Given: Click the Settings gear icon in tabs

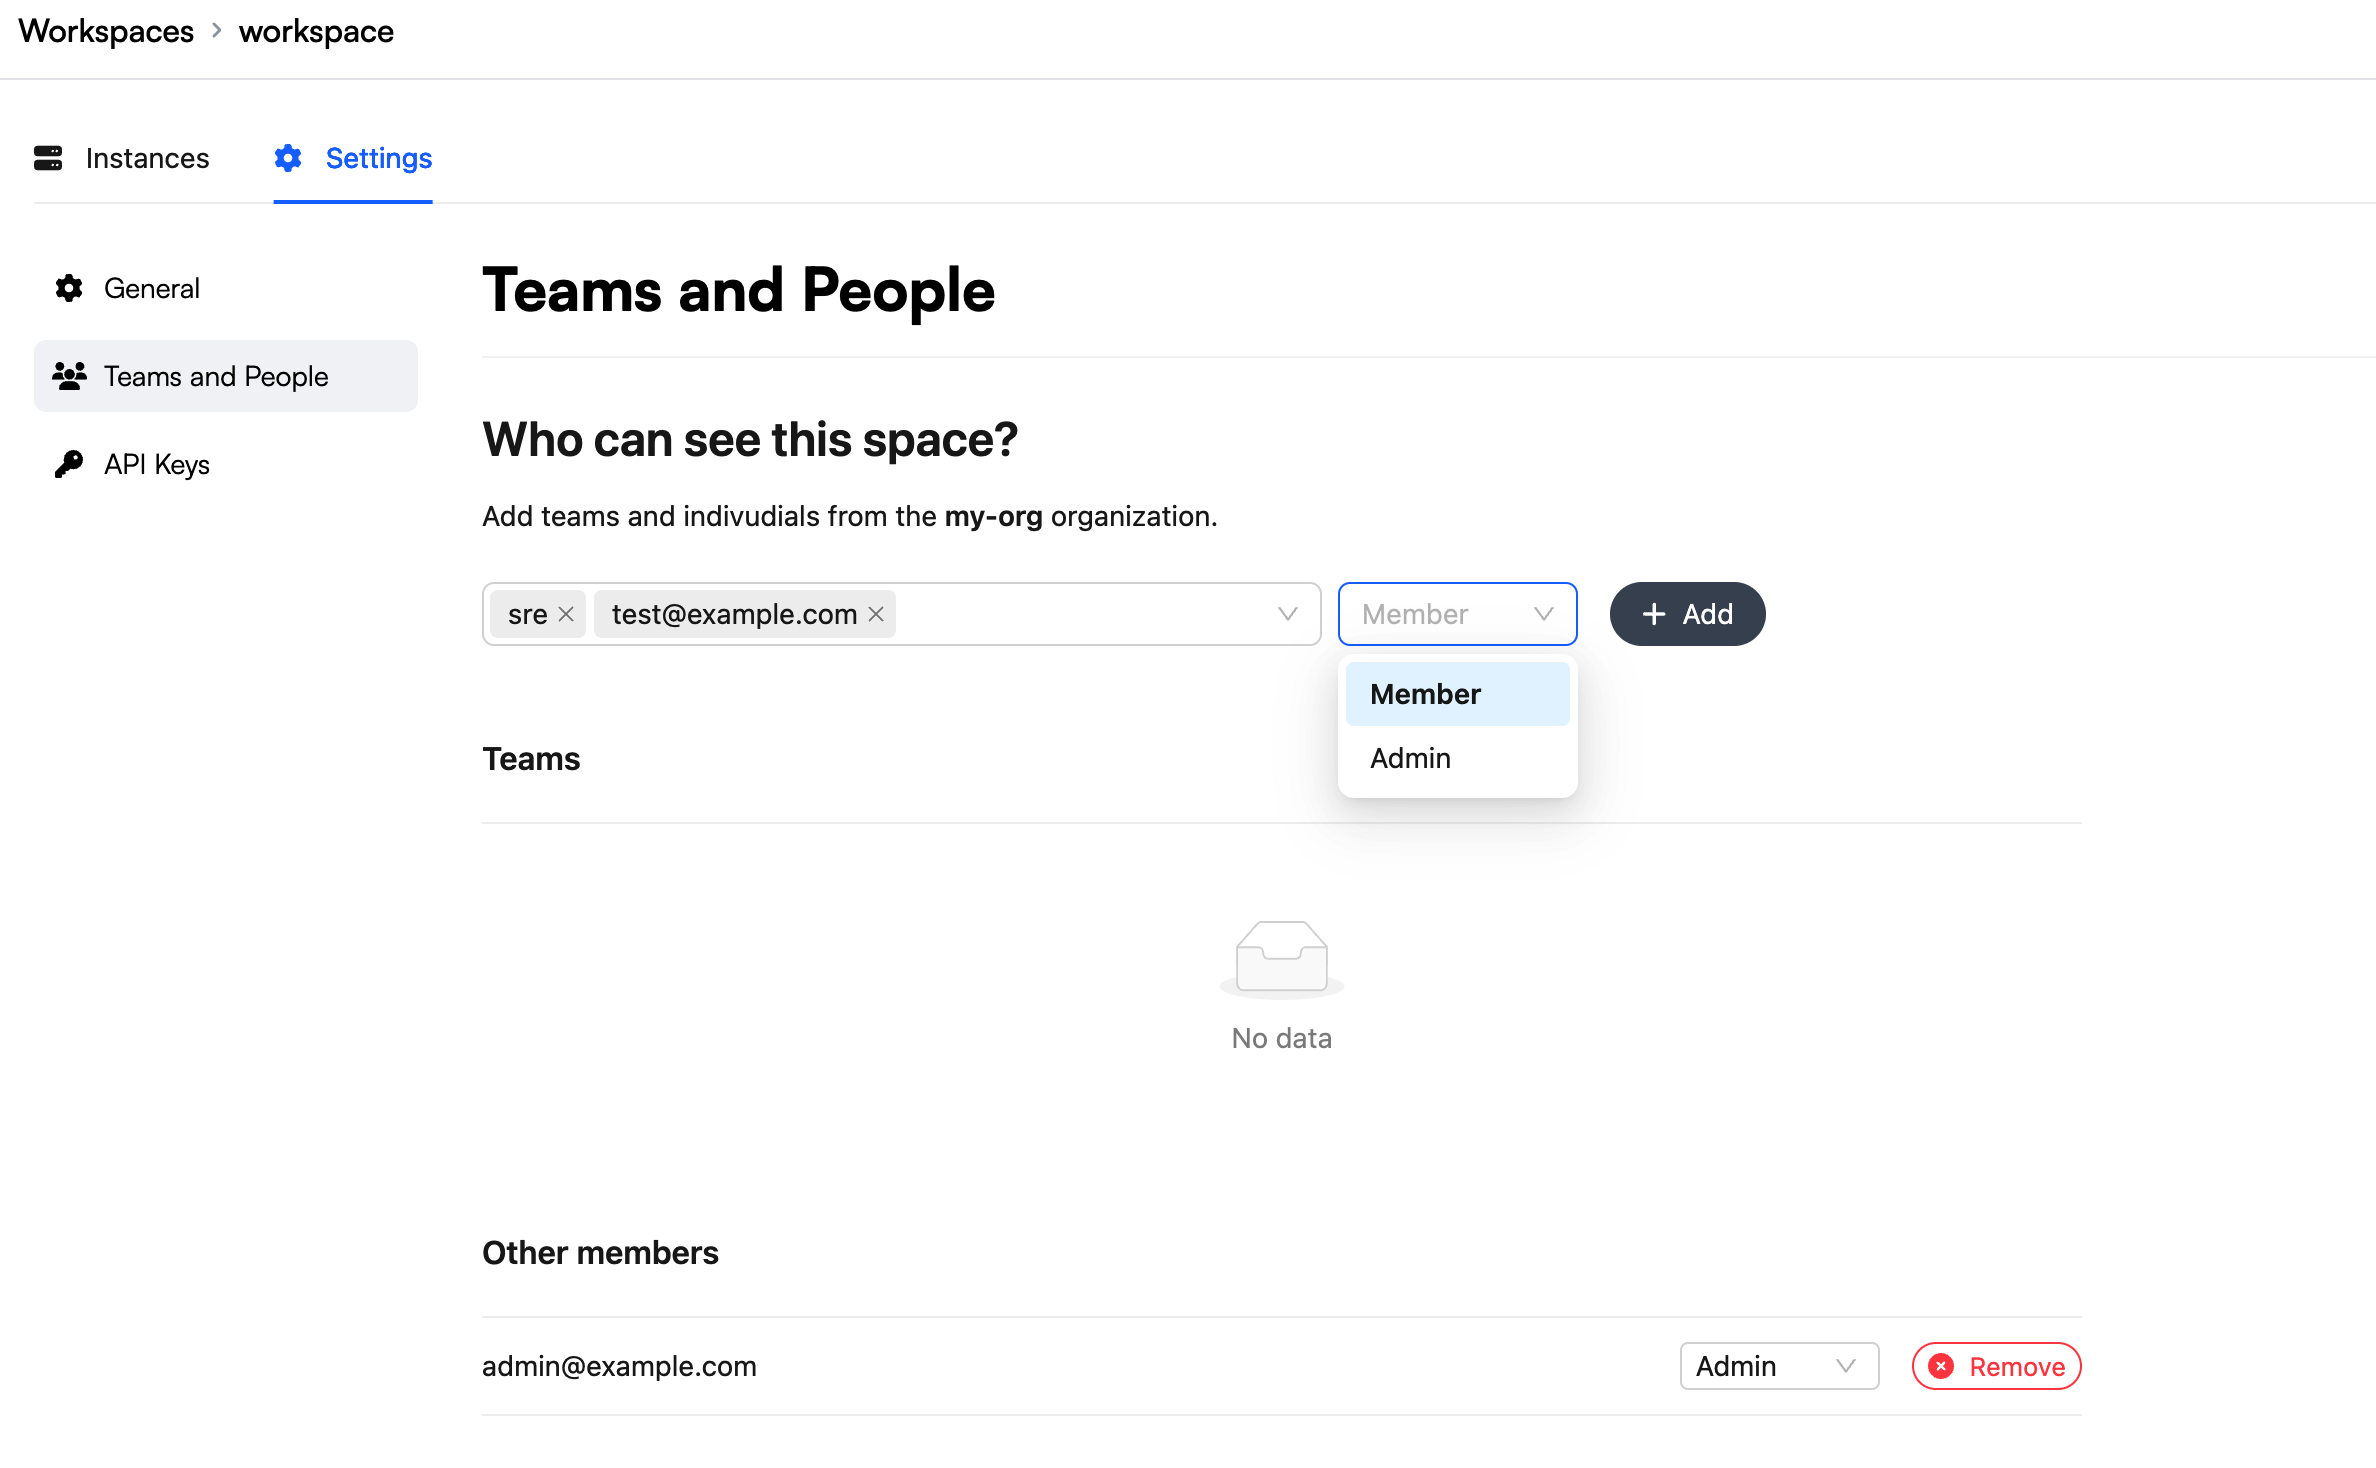Looking at the screenshot, I should [x=288, y=158].
